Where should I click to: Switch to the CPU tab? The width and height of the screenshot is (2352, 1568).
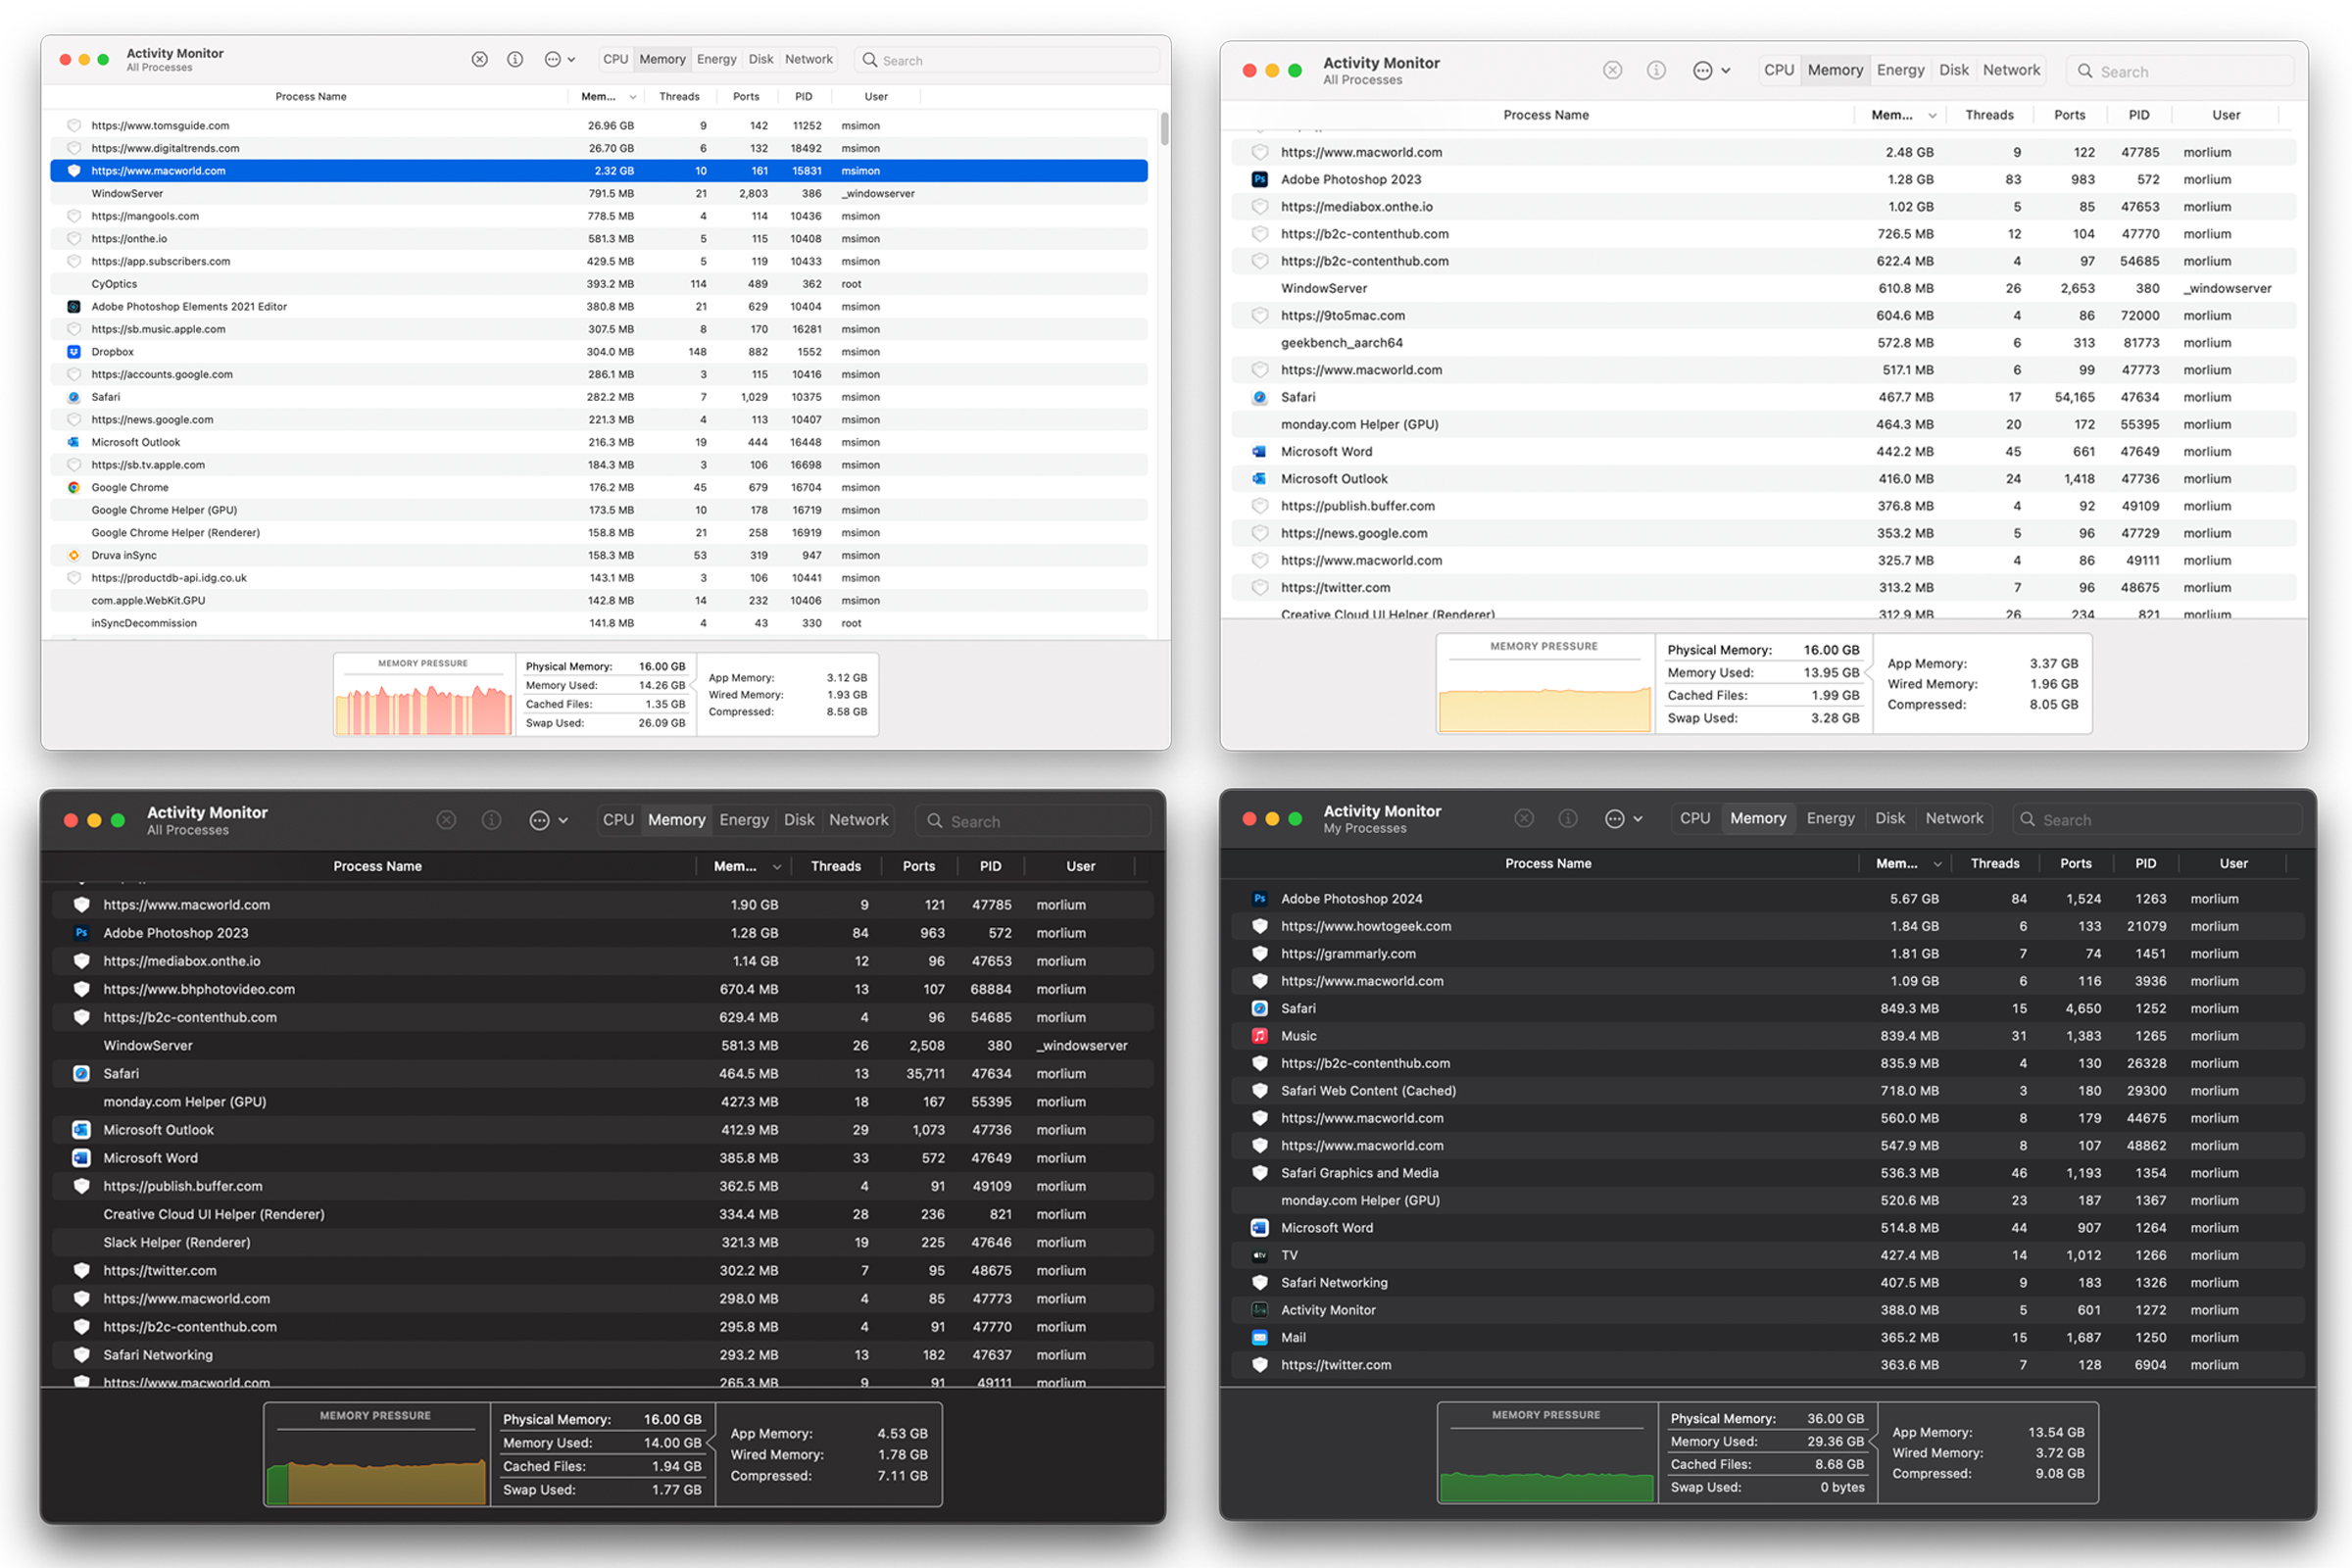tap(615, 59)
